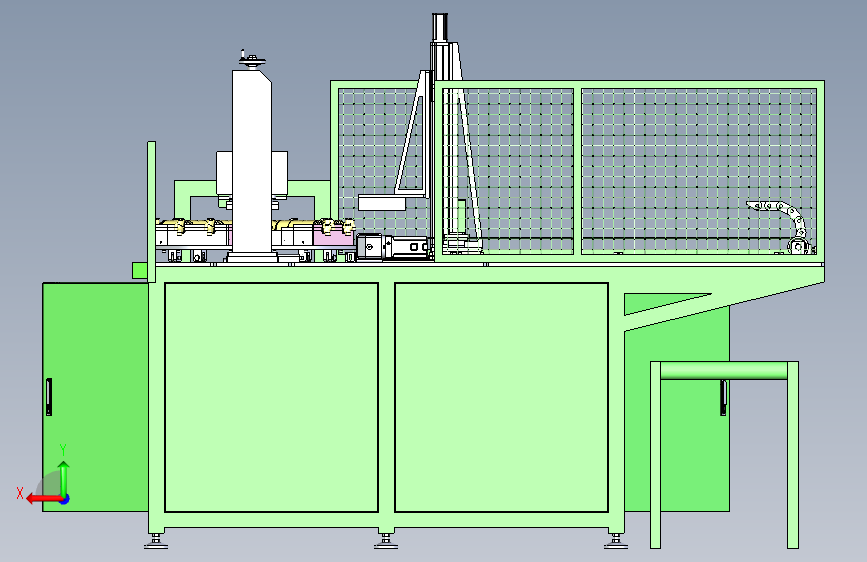Viewport: 867px width, 562px height.
Task: Select the servo motor on the table top
Action: (x=393, y=247)
